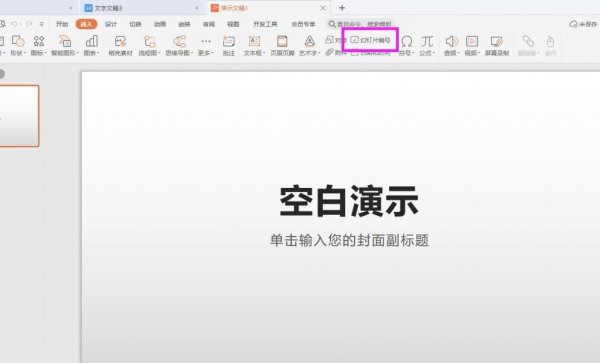
Task: Switch to the 放映 (Slide show) tab
Action: point(184,24)
